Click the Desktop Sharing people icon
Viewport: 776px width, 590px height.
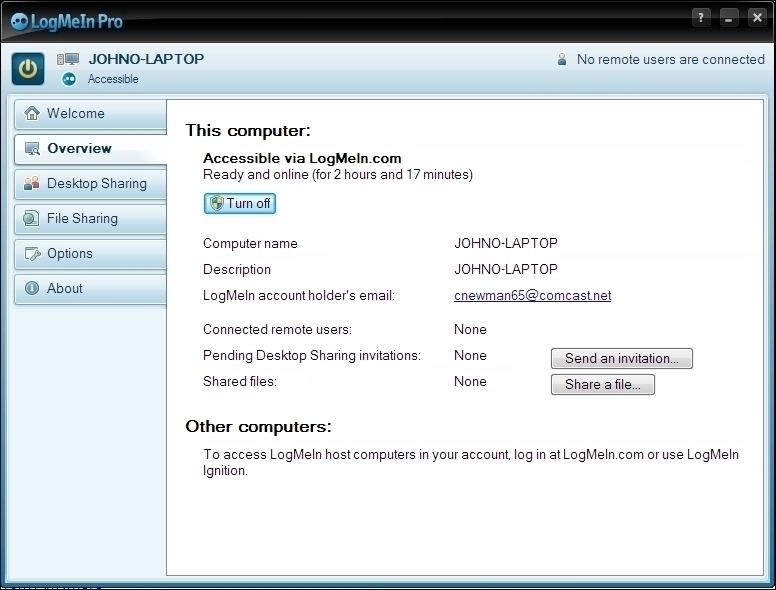tap(32, 183)
